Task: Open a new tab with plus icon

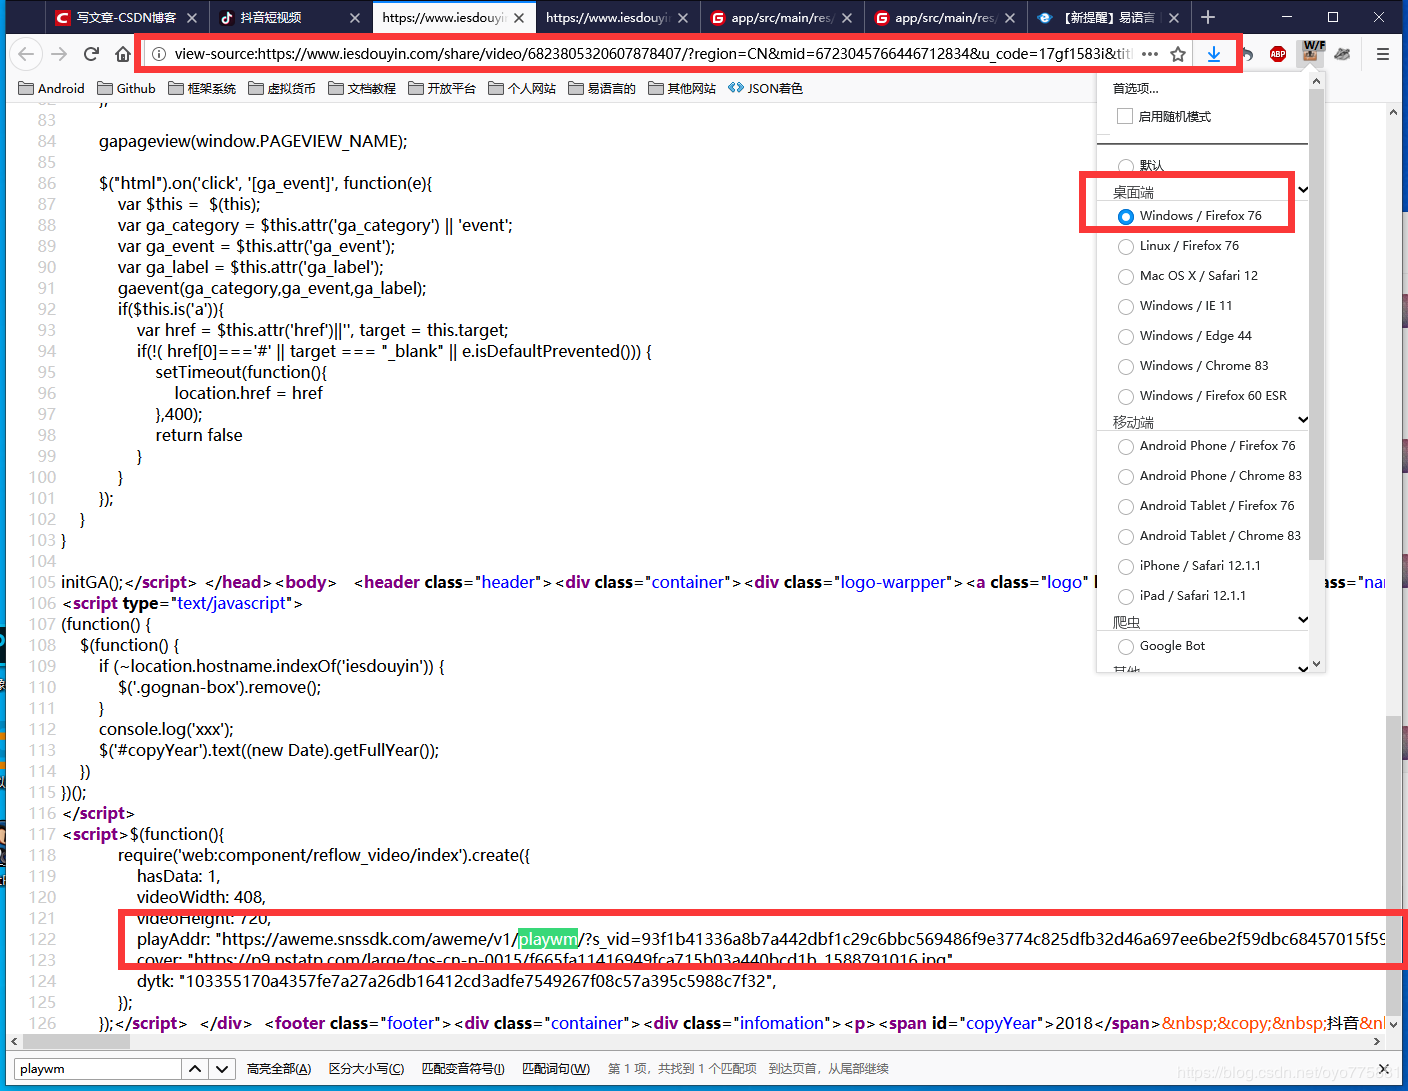Action: [x=1208, y=17]
